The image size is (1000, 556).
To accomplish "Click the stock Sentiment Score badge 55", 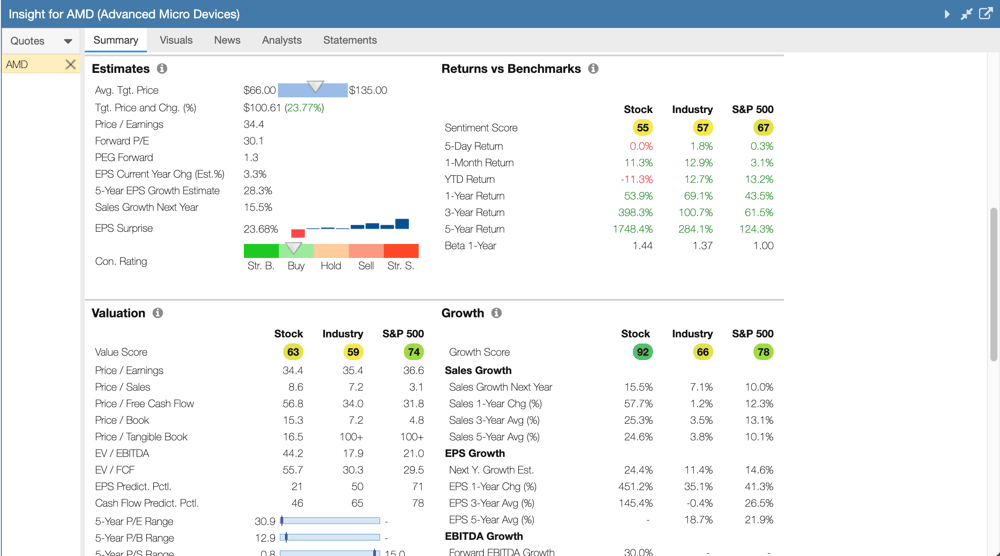I will 643,128.
